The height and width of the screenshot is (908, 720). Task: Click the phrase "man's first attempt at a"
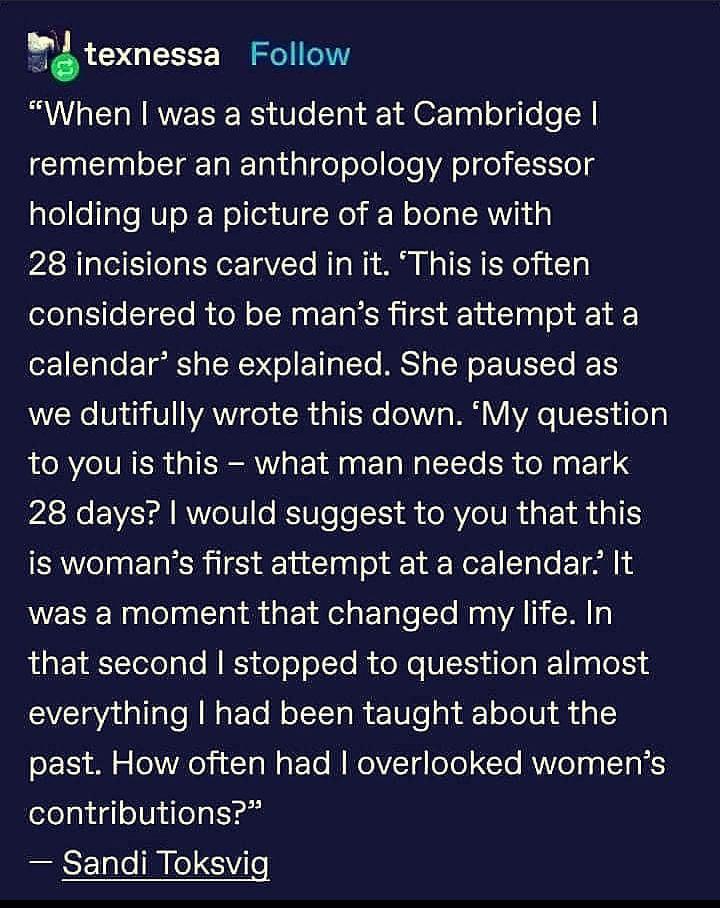click(478, 314)
